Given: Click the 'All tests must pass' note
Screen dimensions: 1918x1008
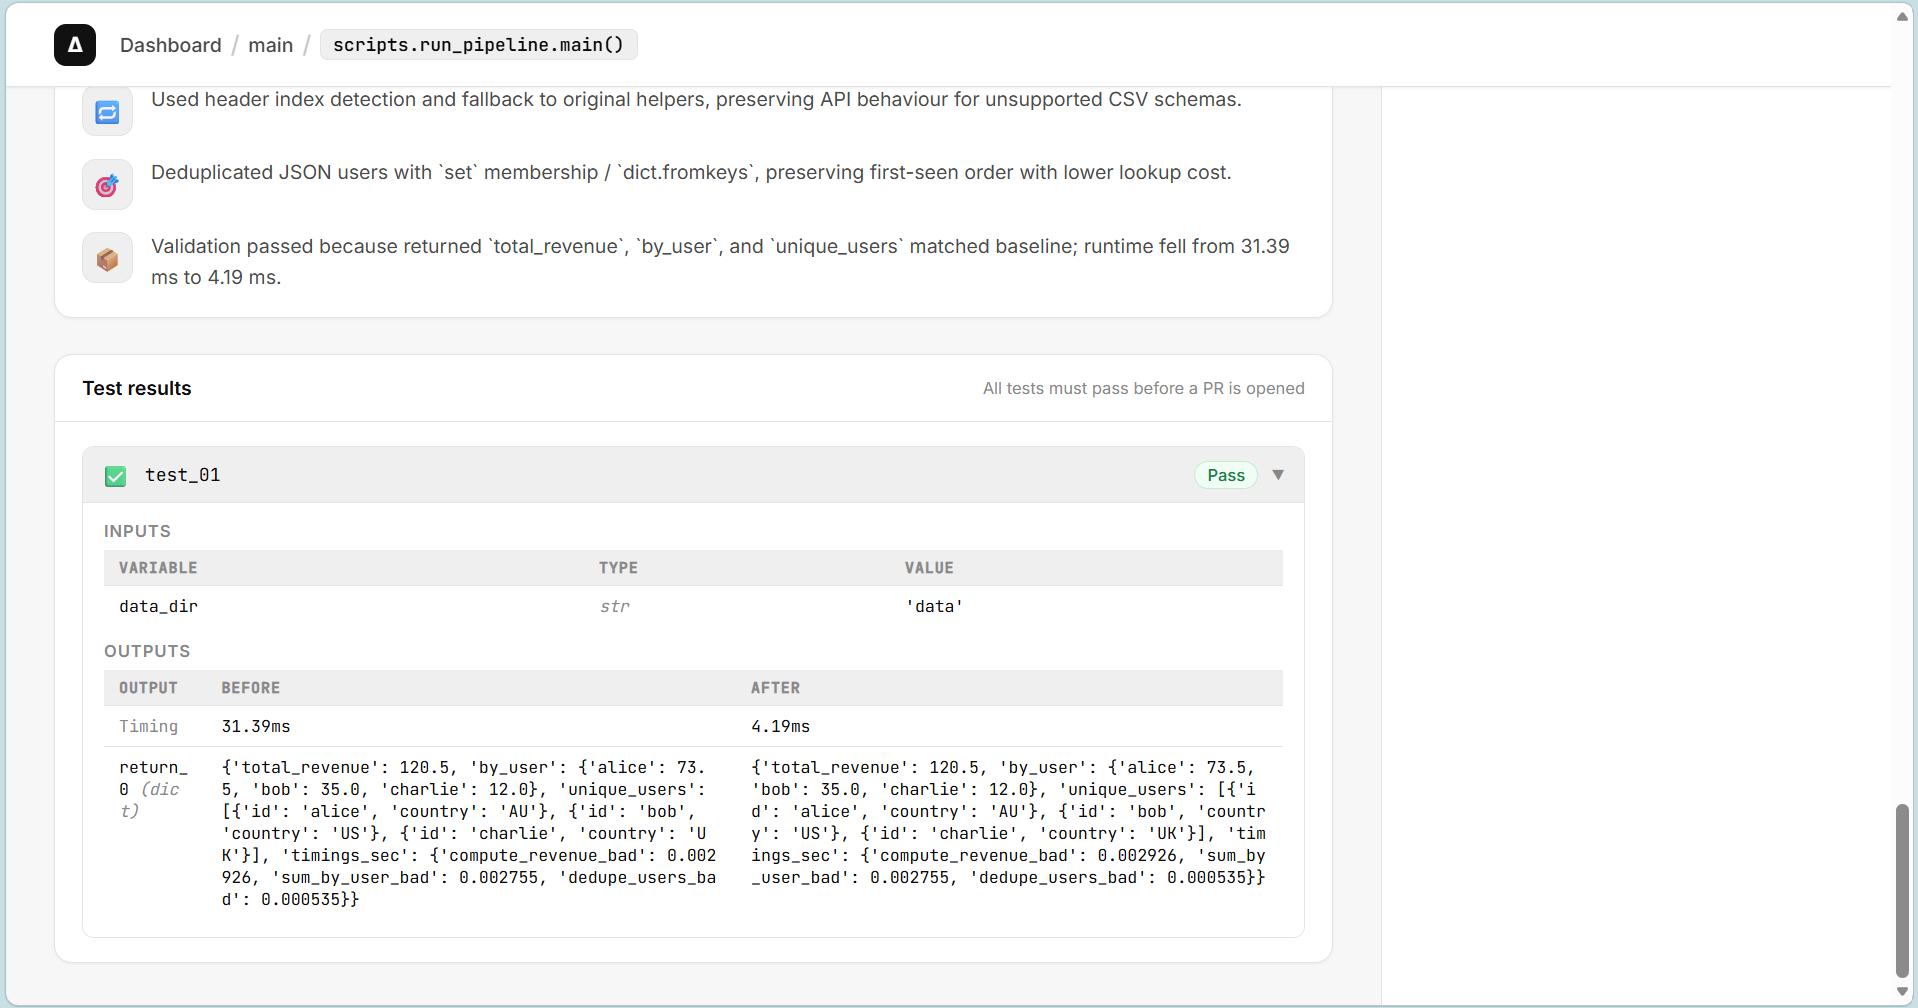Looking at the screenshot, I should point(1143,388).
